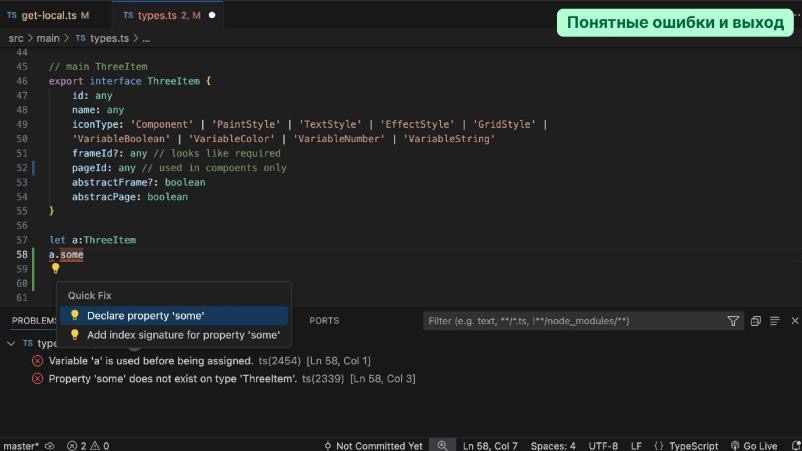Click the collapse all problems icon
Screen dimensions: 802x451
(x=755, y=321)
